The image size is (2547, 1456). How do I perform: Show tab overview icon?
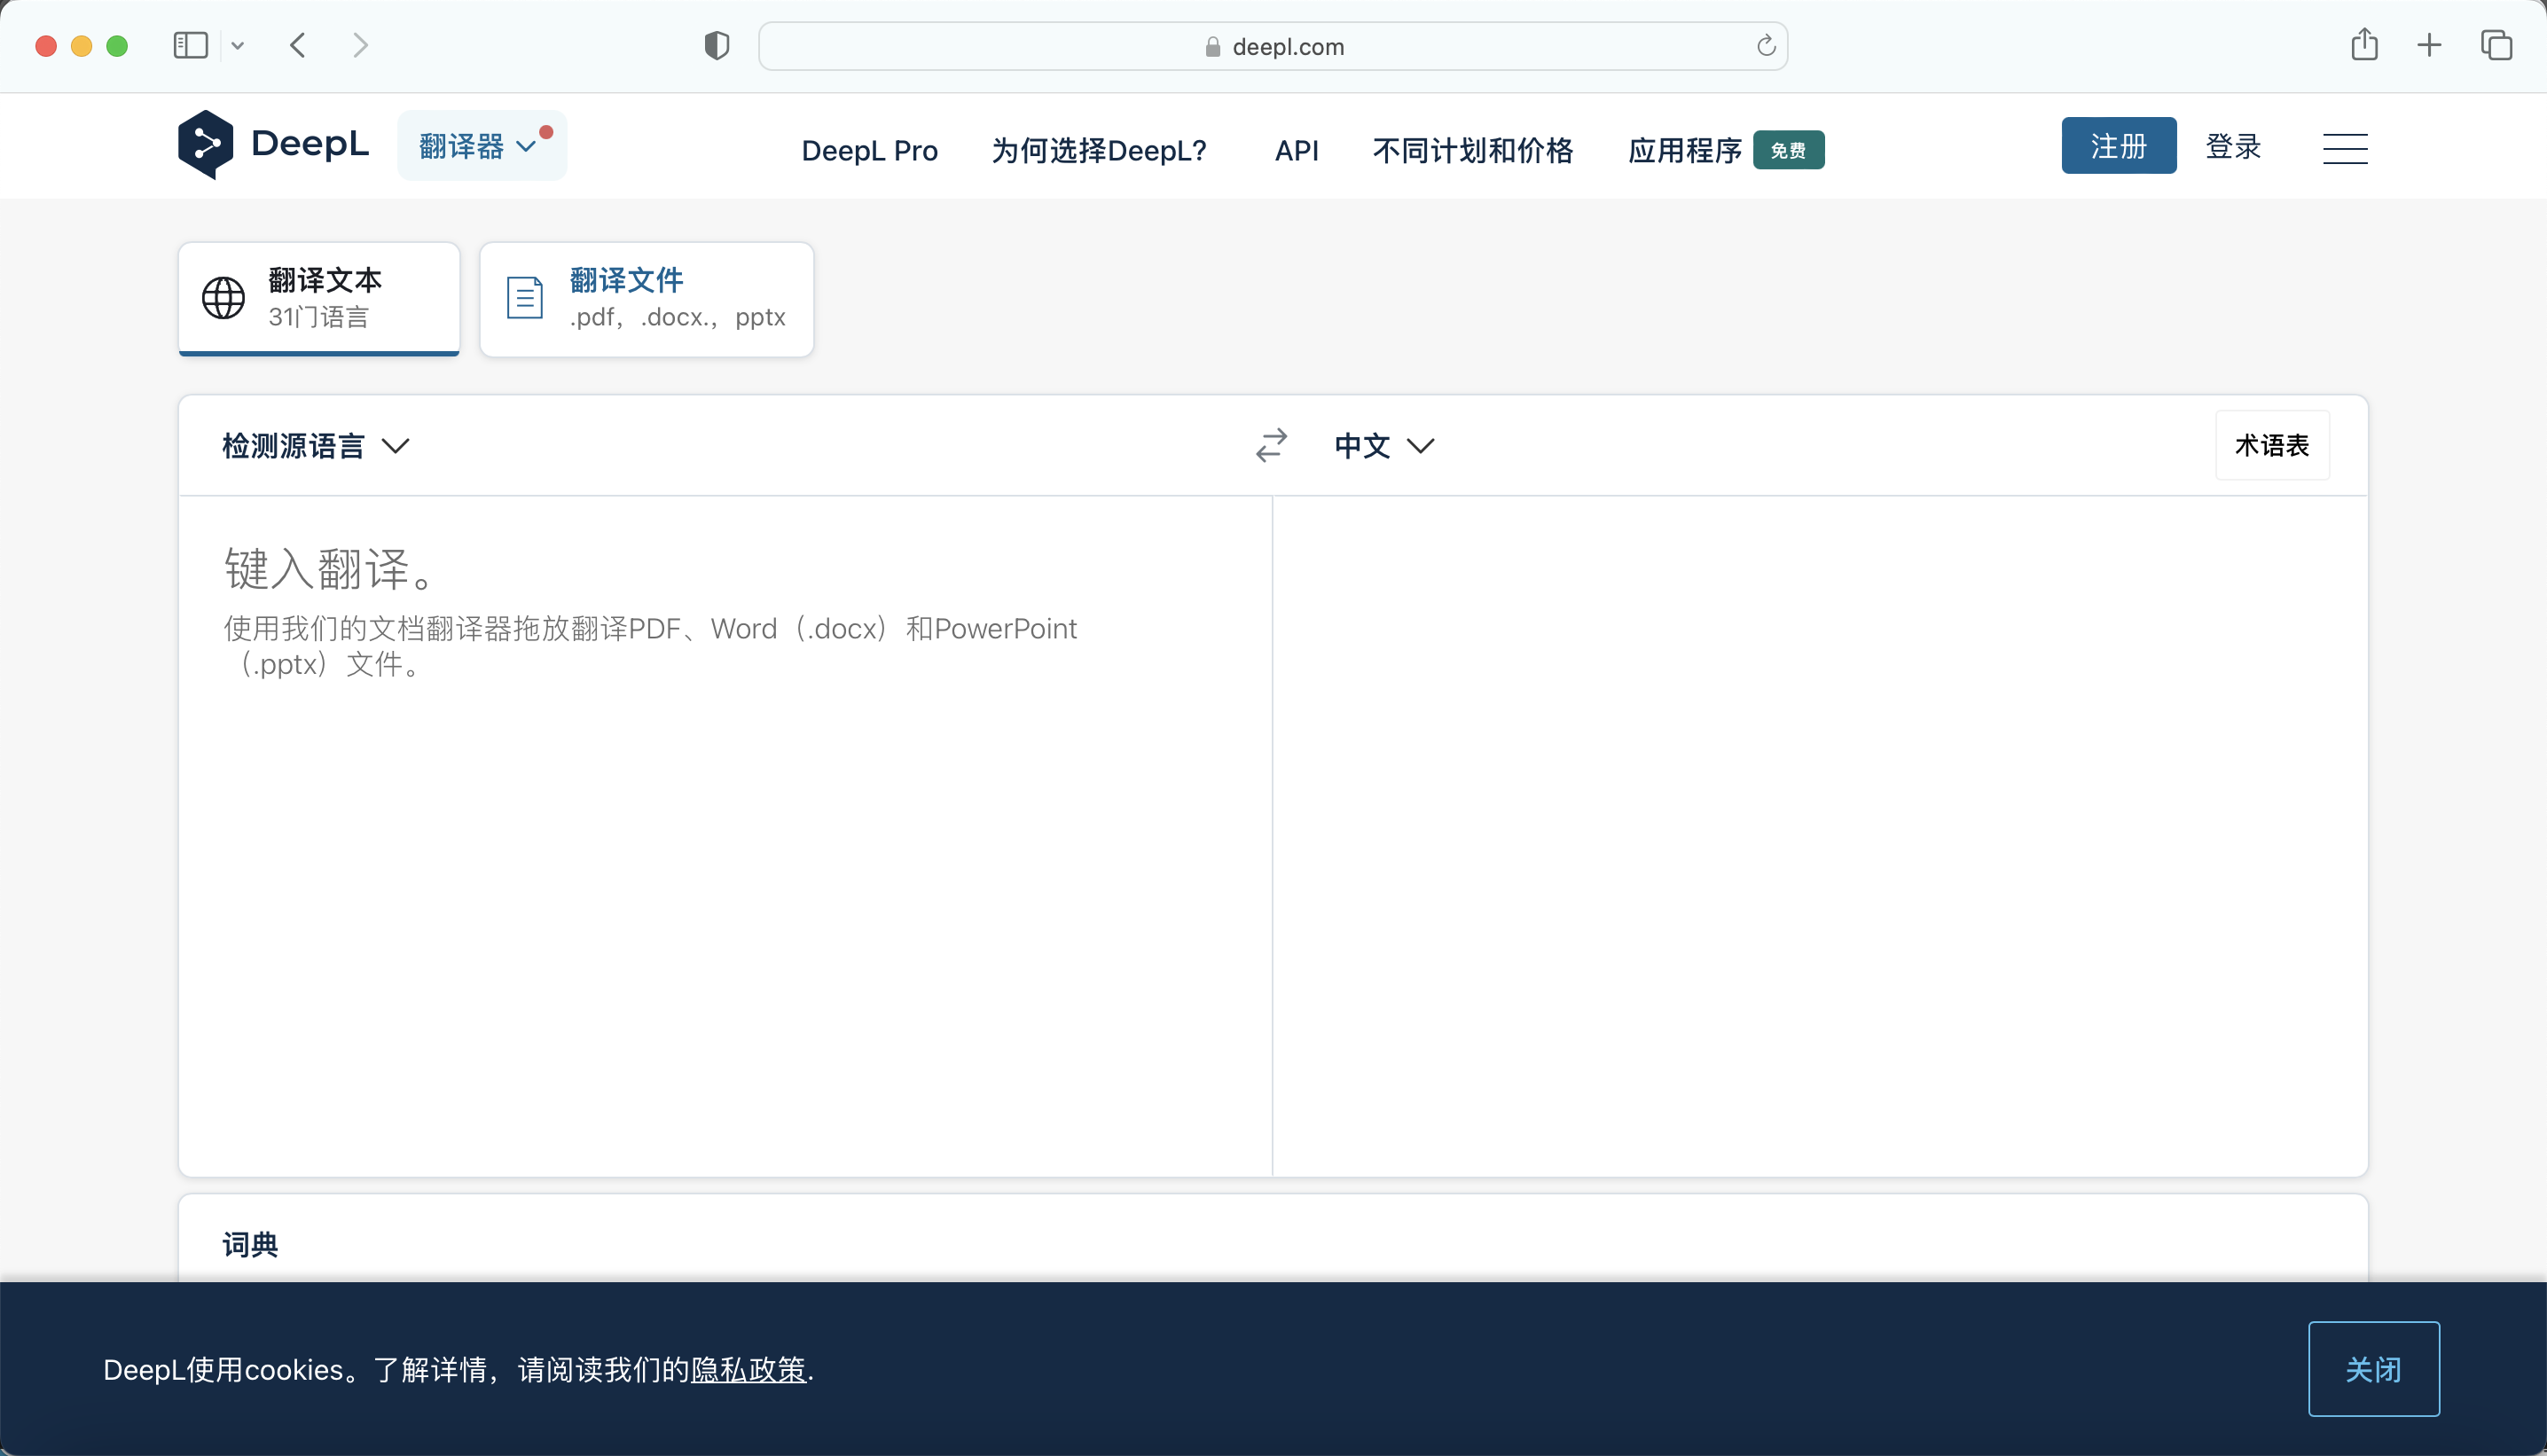point(2496,45)
